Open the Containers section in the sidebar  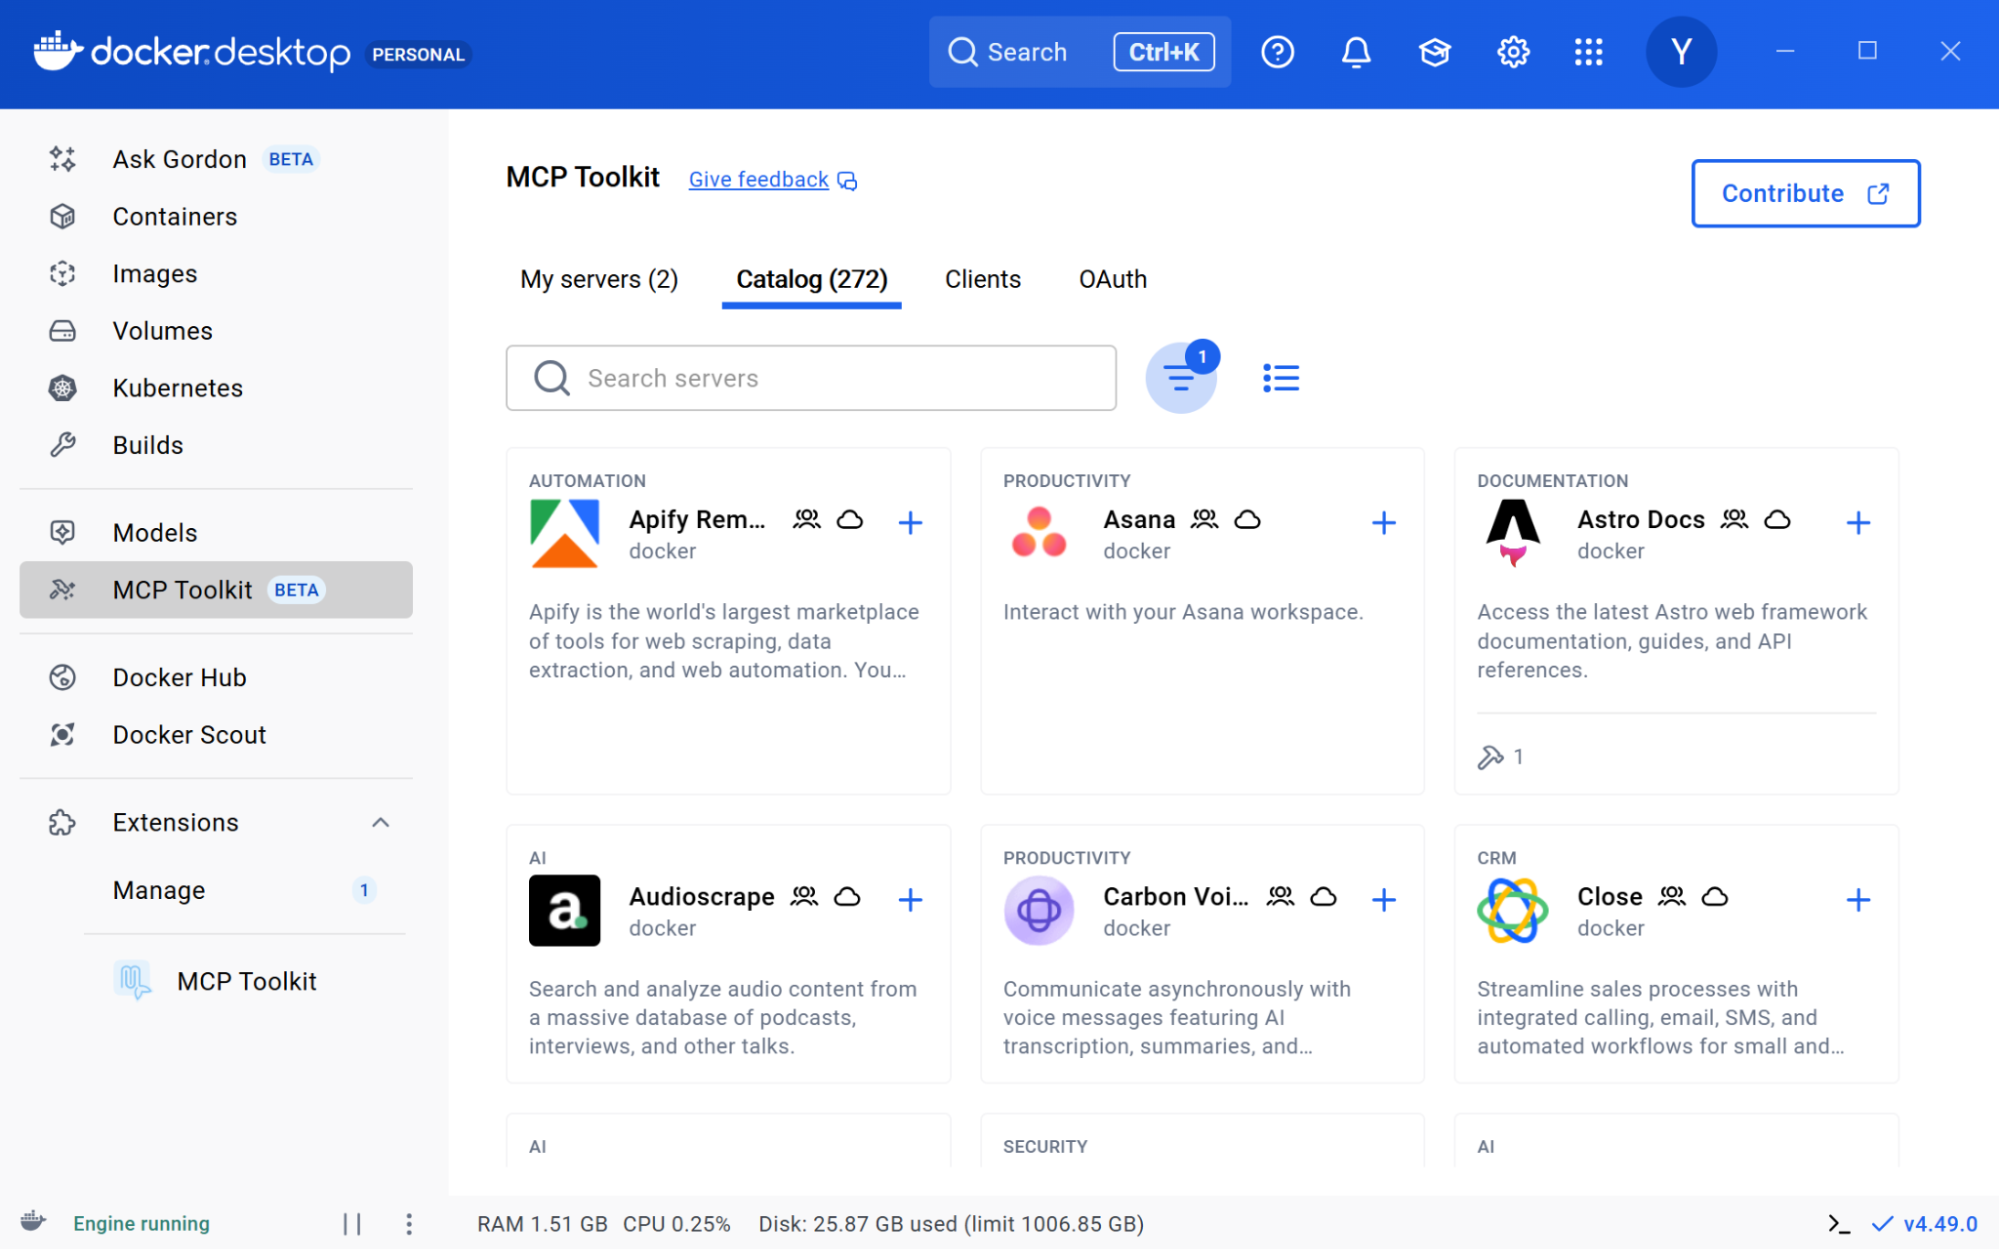(174, 216)
